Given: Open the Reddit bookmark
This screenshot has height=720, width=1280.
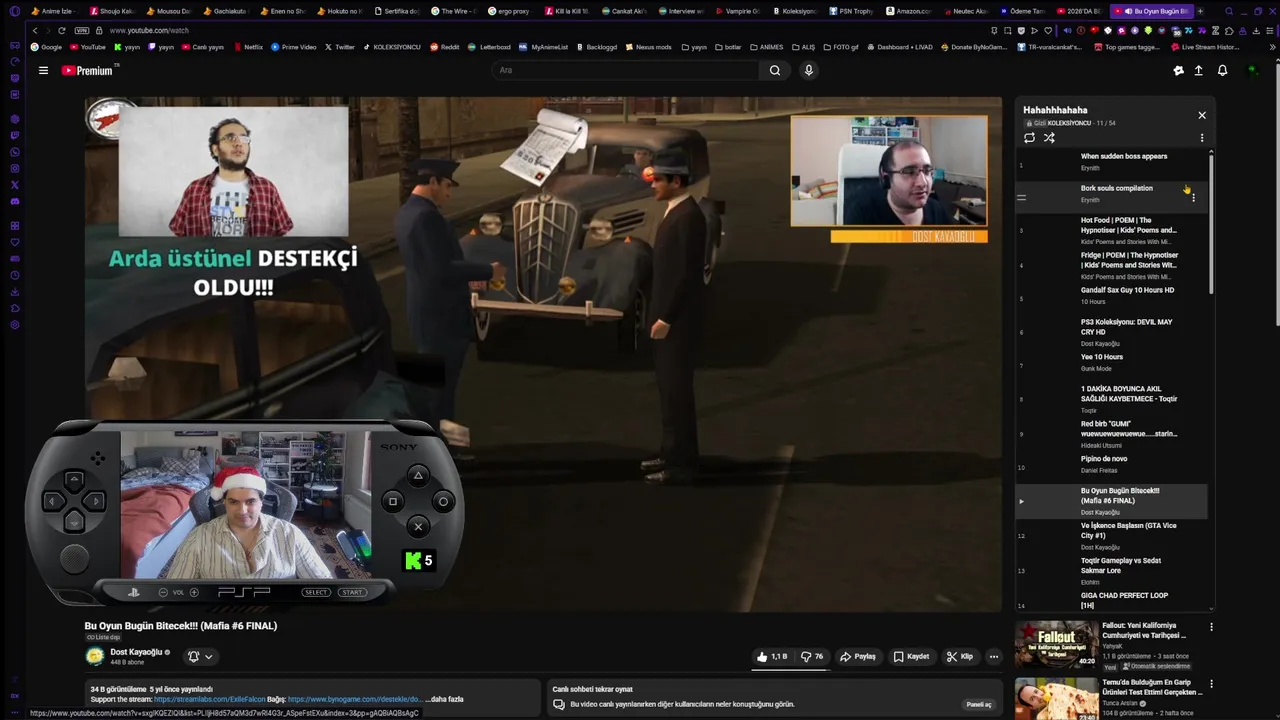Looking at the screenshot, I should tap(444, 47).
